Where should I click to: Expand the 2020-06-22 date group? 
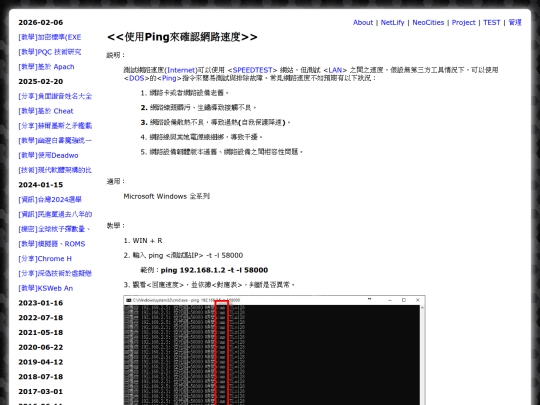coord(41,347)
